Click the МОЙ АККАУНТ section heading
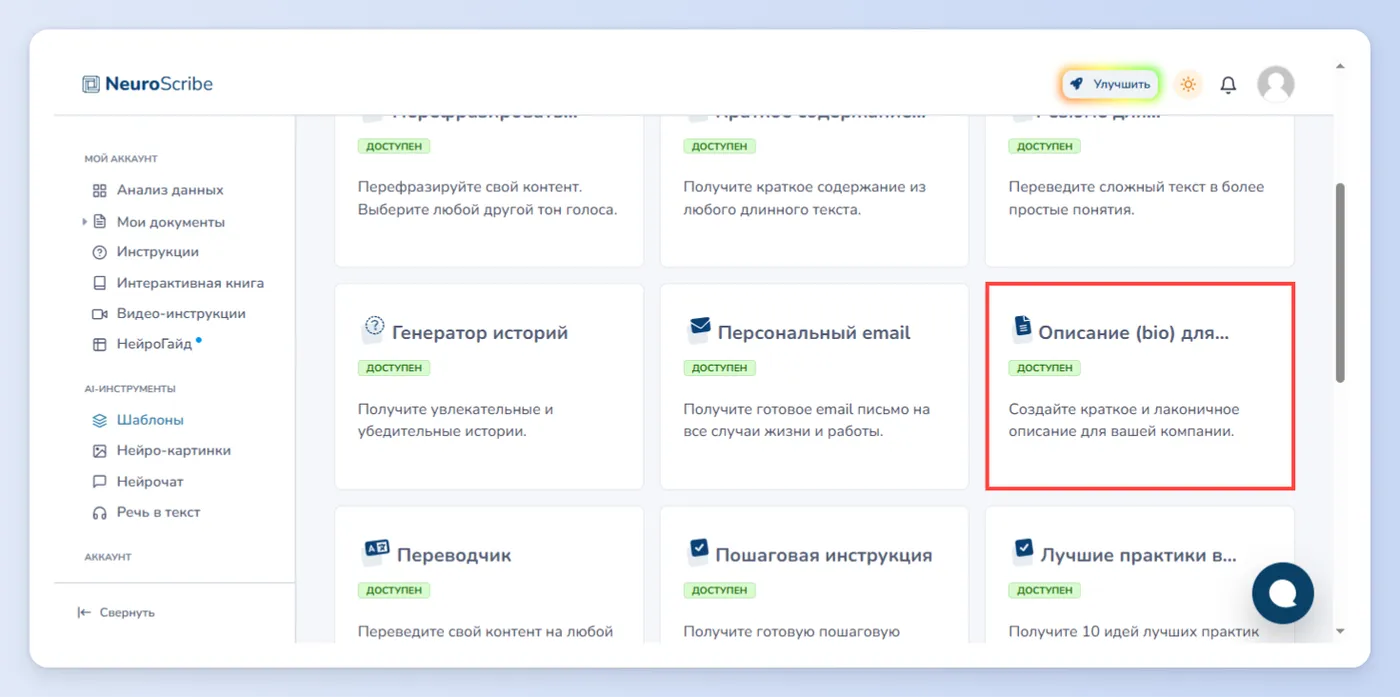The width and height of the screenshot is (1400, 697). [121, 159]
